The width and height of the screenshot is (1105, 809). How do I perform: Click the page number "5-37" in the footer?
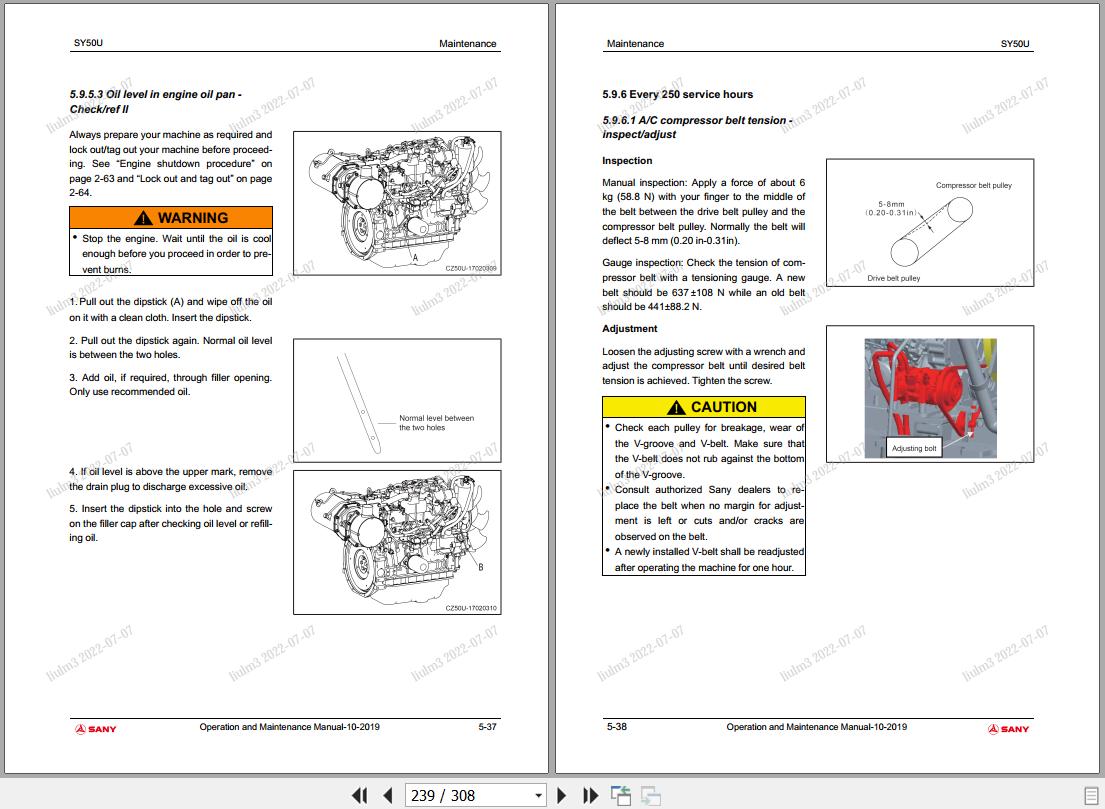point(488,727)
